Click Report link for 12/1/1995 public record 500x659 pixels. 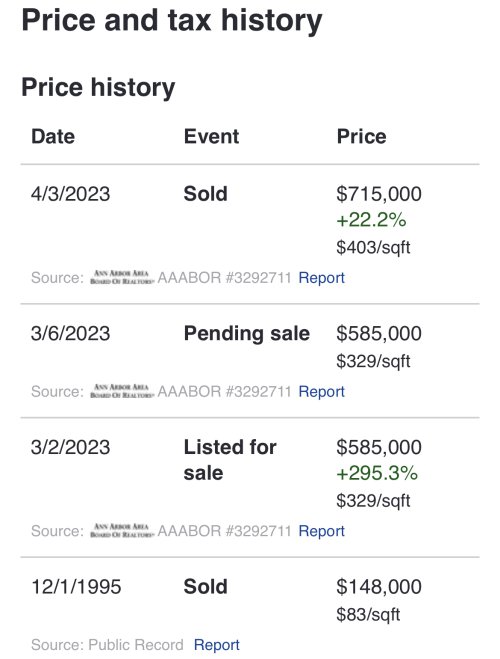pos(217,645)
